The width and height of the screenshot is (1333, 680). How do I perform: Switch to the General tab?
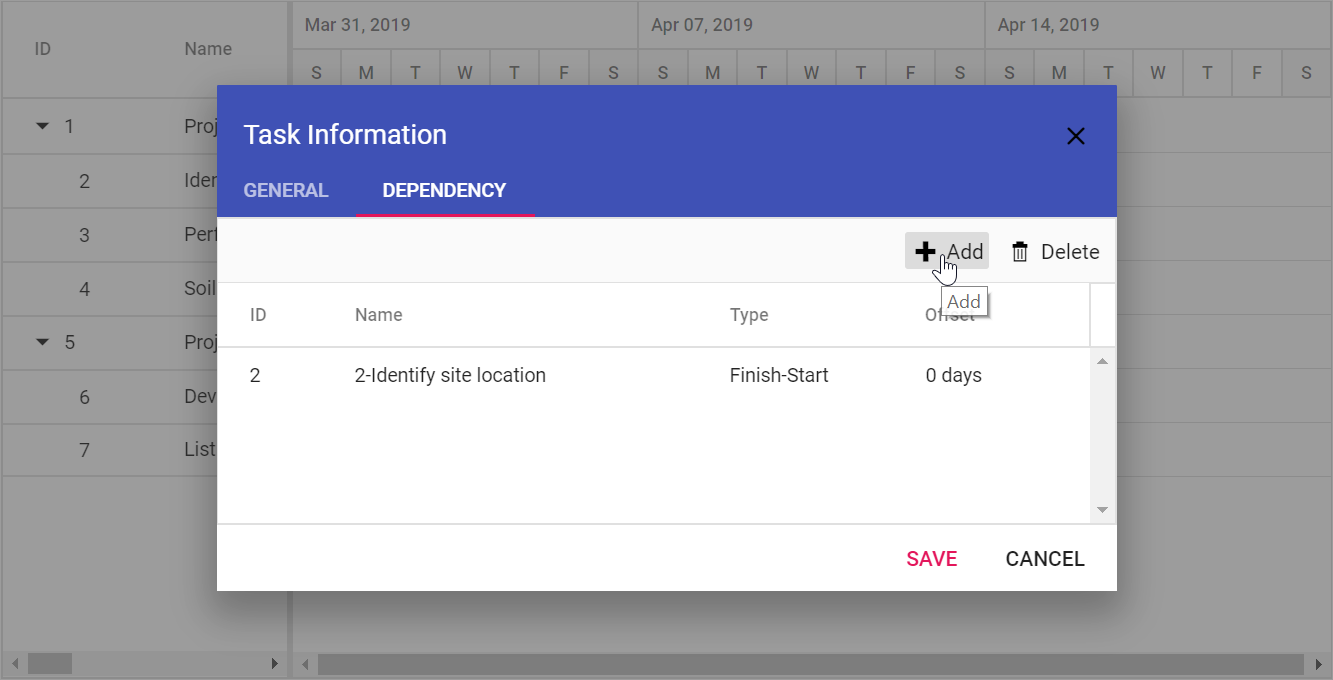point(286,190)
